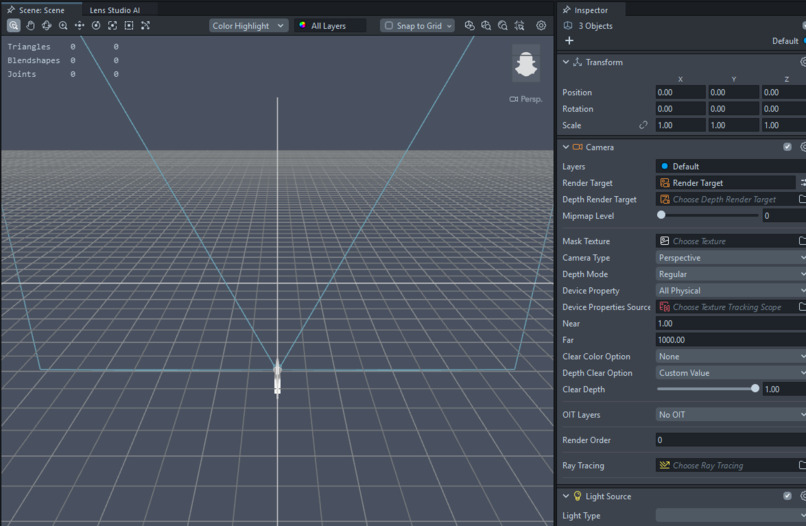Screen dimensions: 806x526
Task: Open the Clear Color Option dropdown
Action: tap(730, 356)
